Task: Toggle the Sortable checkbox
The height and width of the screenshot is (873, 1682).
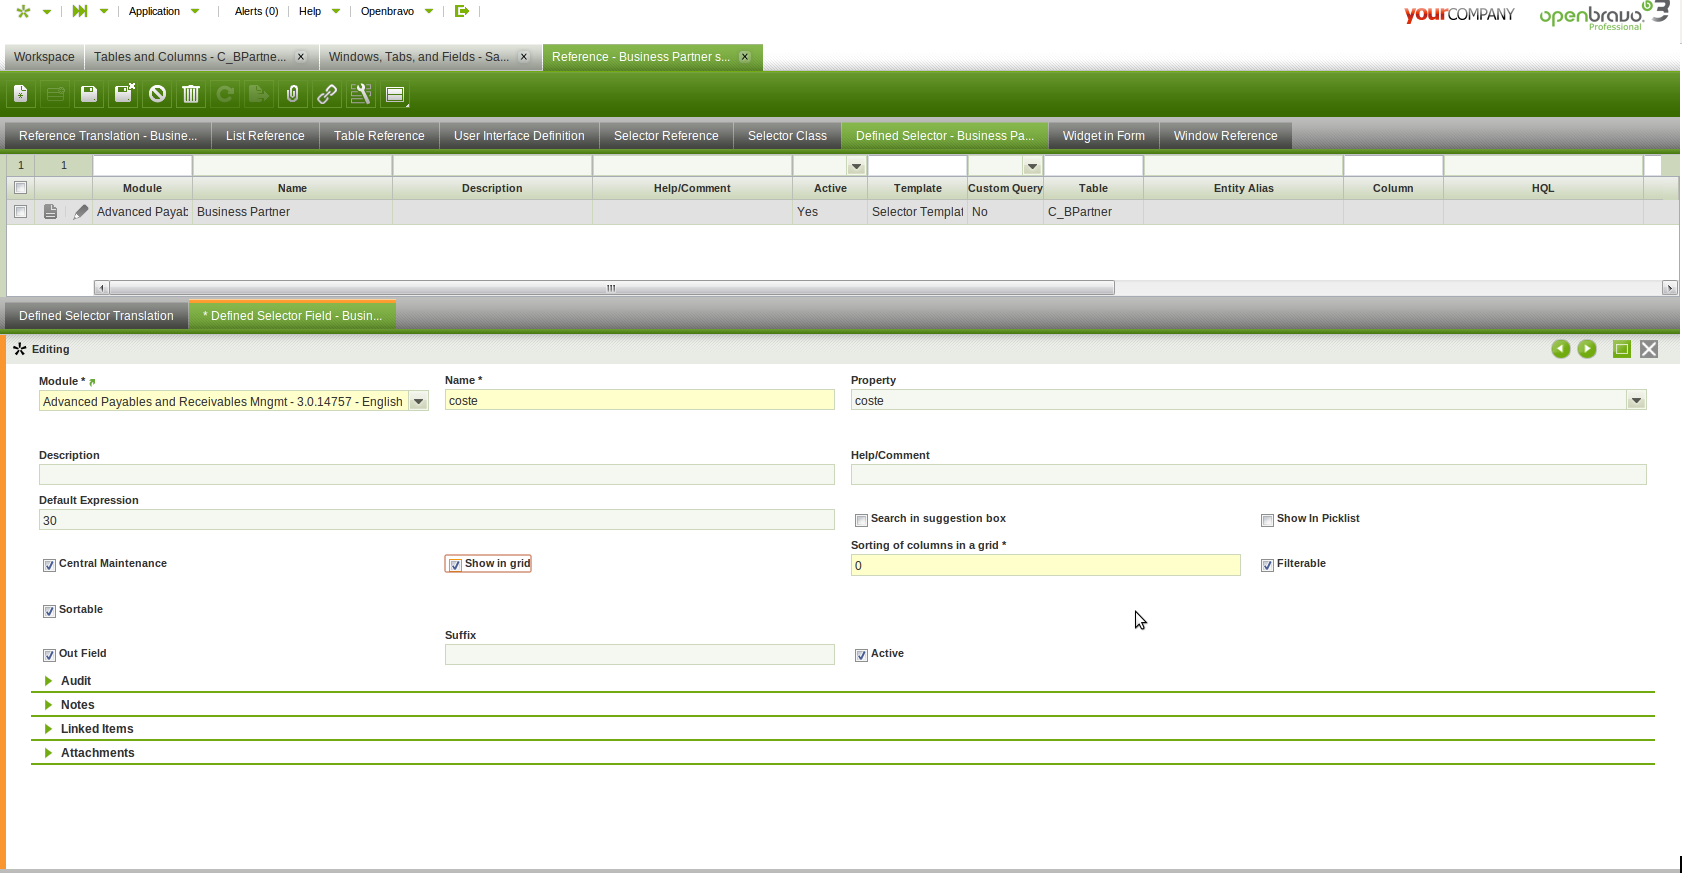Action: point(49,611)
